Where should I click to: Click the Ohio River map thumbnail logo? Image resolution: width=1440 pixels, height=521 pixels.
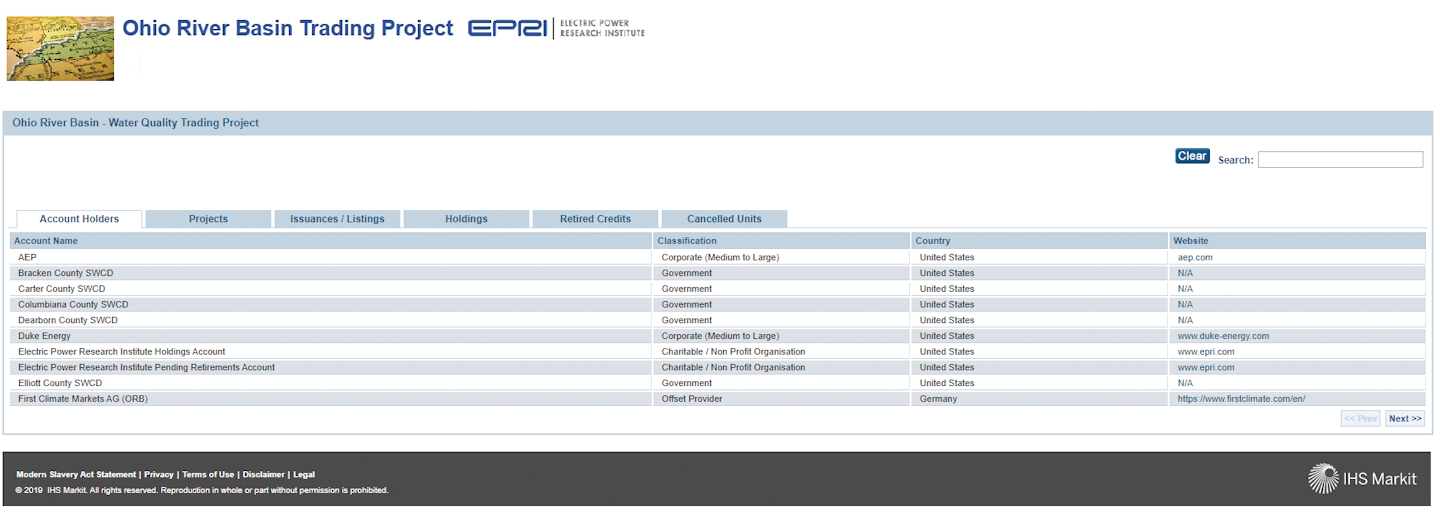[x=60, y=48]
